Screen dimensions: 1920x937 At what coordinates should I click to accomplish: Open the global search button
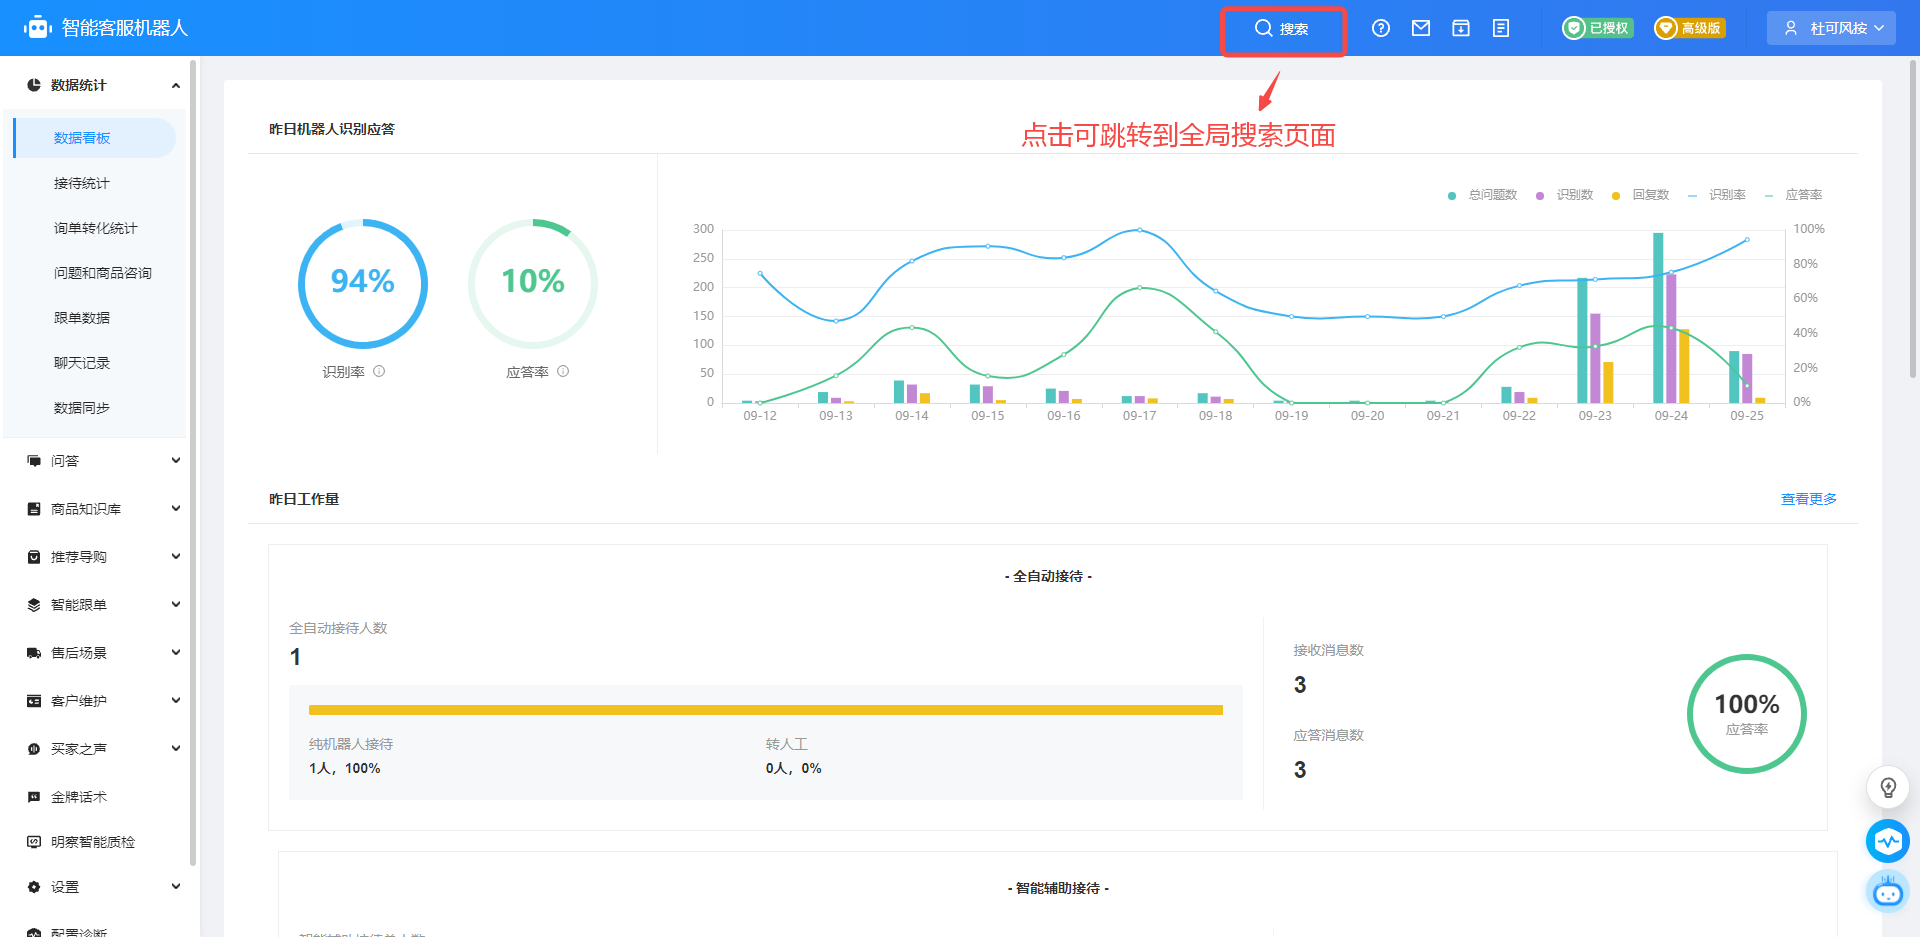point(1282,29)
